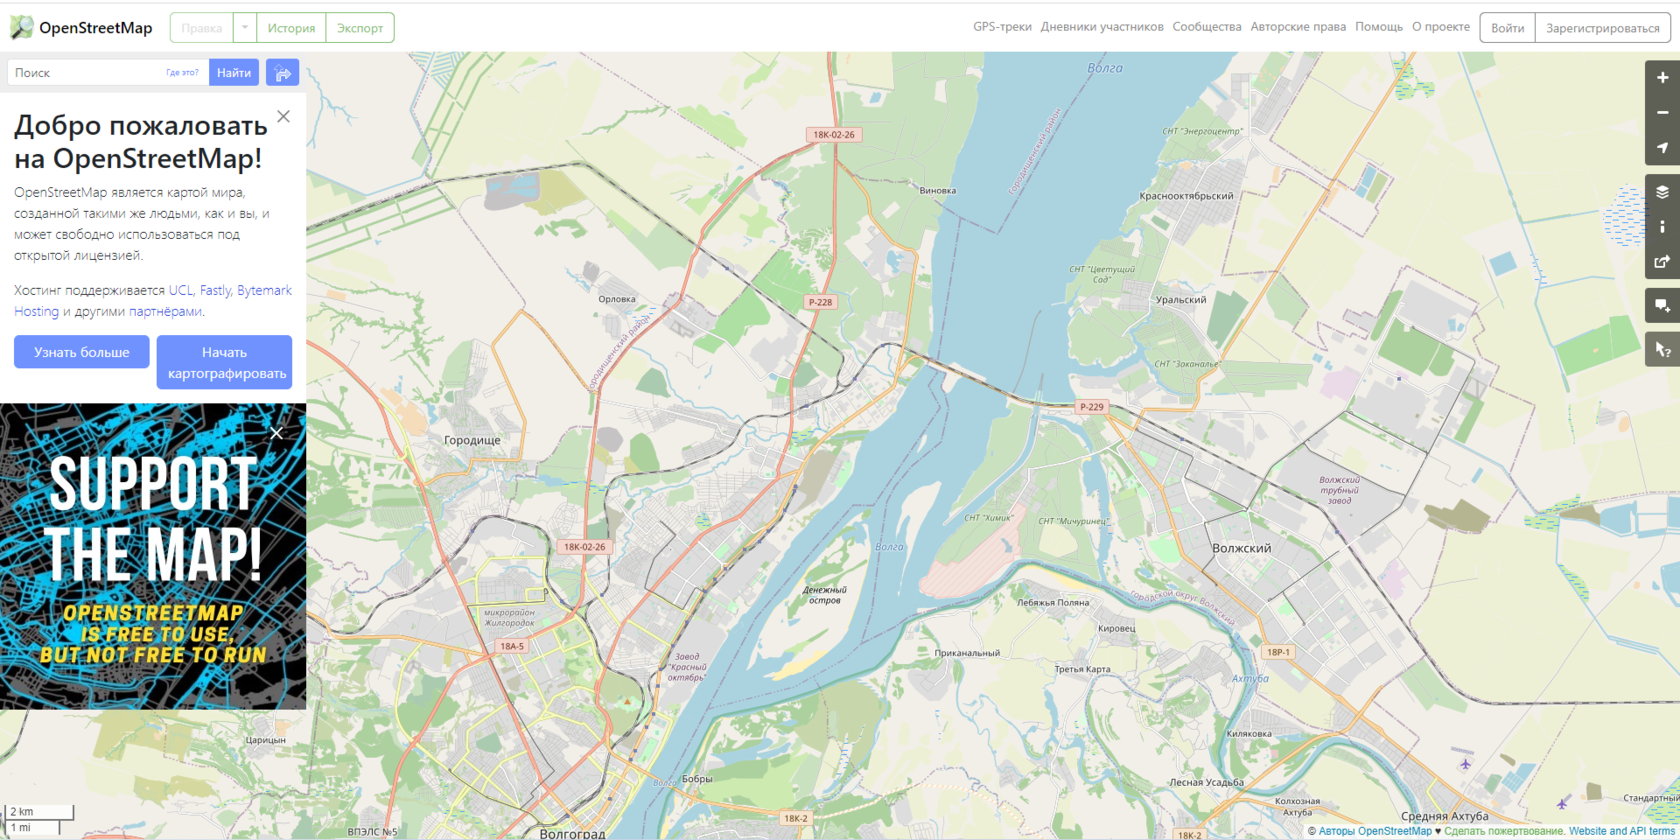Open О проекте menu item

1441,27
